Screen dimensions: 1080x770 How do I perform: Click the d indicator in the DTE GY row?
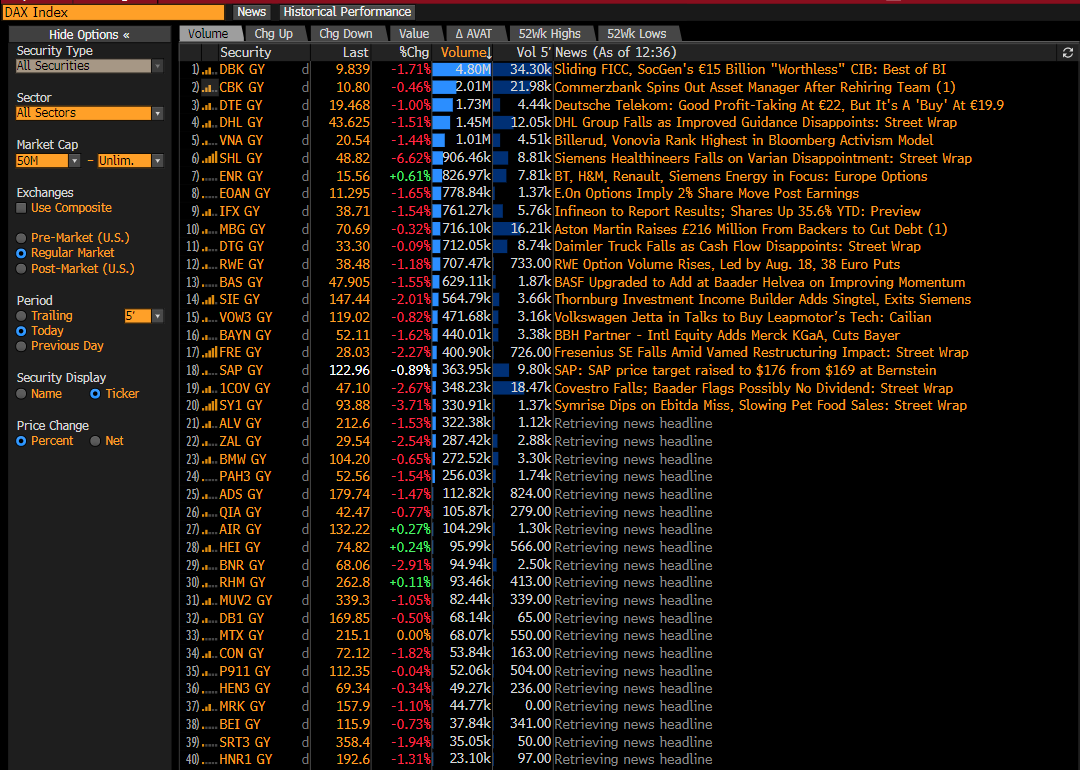(x=305, y=105)
